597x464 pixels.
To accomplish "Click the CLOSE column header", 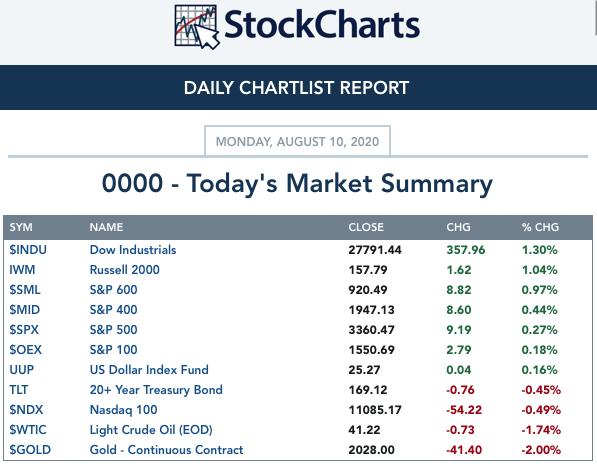I will click(x=366, y=227).
